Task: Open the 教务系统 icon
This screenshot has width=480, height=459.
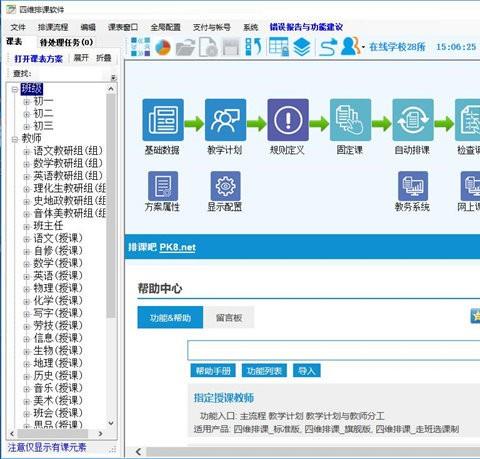Action: point(413,186)
